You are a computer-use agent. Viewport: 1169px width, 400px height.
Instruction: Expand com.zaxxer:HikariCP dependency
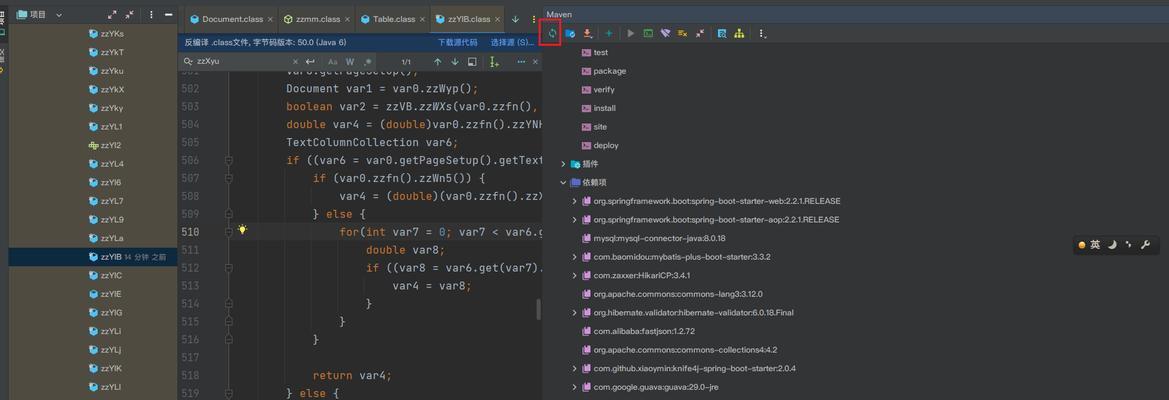pyautogui.click(x=574, y=276)
